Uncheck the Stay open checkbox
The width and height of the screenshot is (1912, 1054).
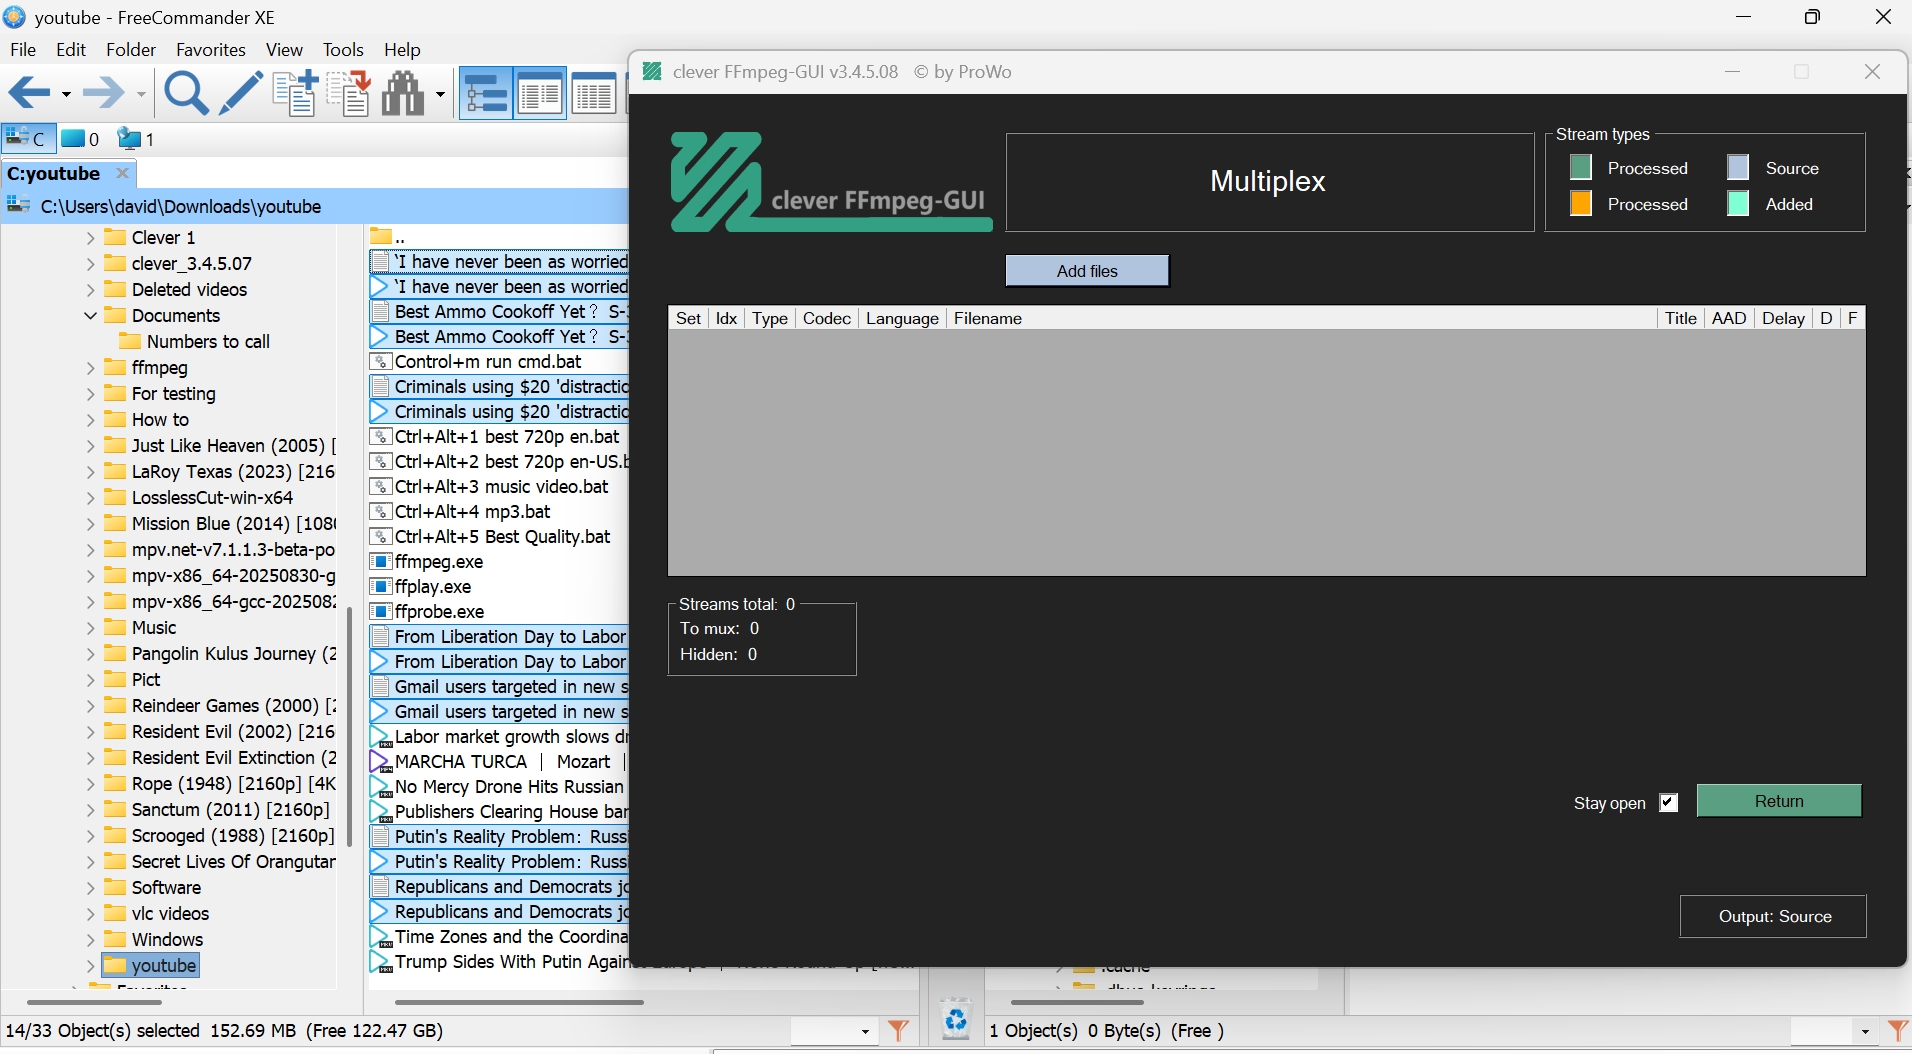click(x=1668, y=802)
